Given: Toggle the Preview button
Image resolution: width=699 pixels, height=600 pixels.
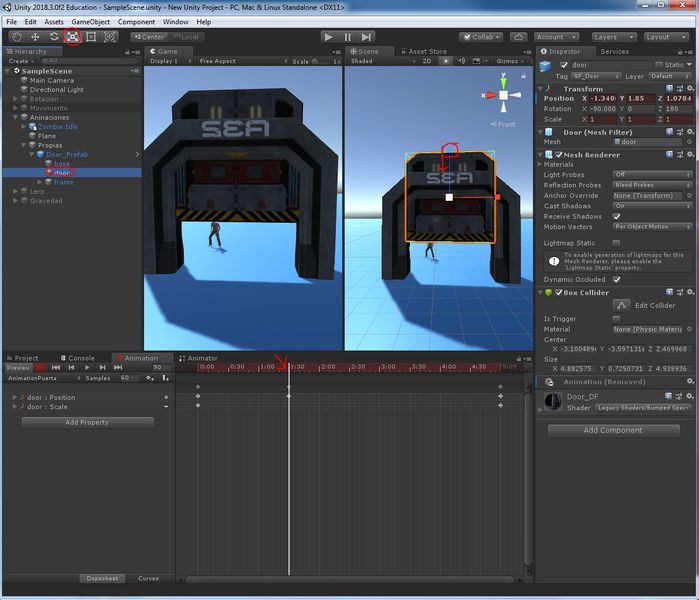Looking at the screenshot, I should click(x=18, y=368).
